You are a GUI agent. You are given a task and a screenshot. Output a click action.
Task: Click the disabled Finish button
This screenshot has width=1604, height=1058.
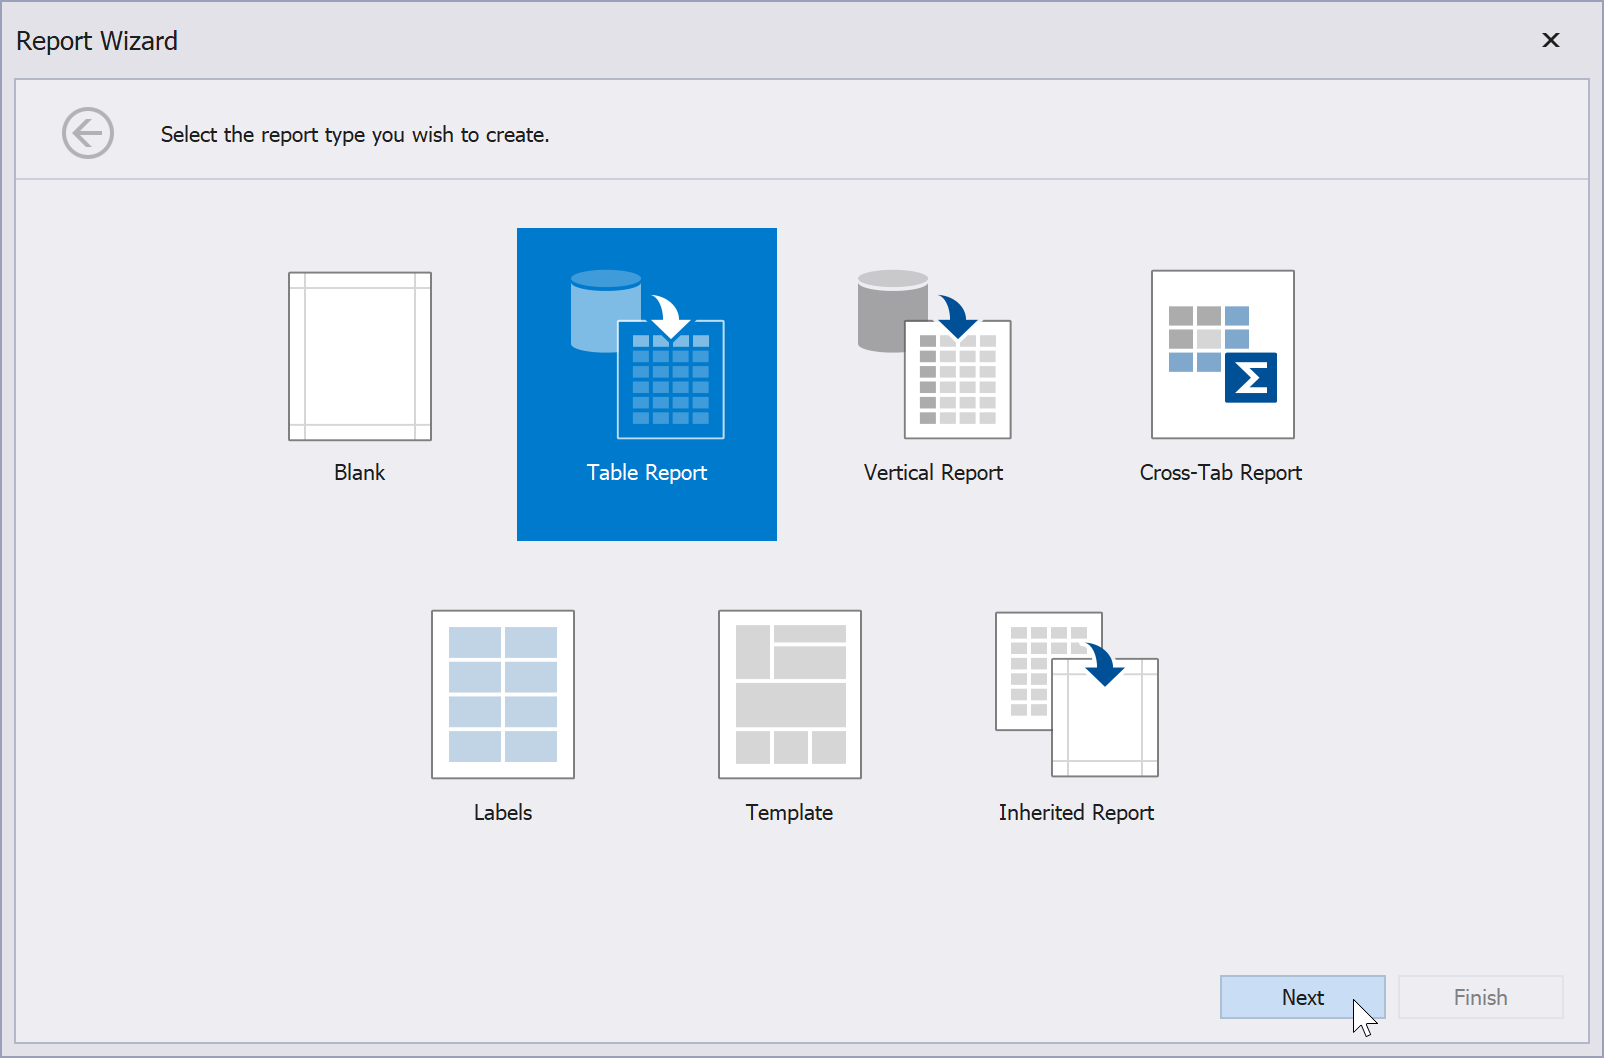[x=1480, y=997]
